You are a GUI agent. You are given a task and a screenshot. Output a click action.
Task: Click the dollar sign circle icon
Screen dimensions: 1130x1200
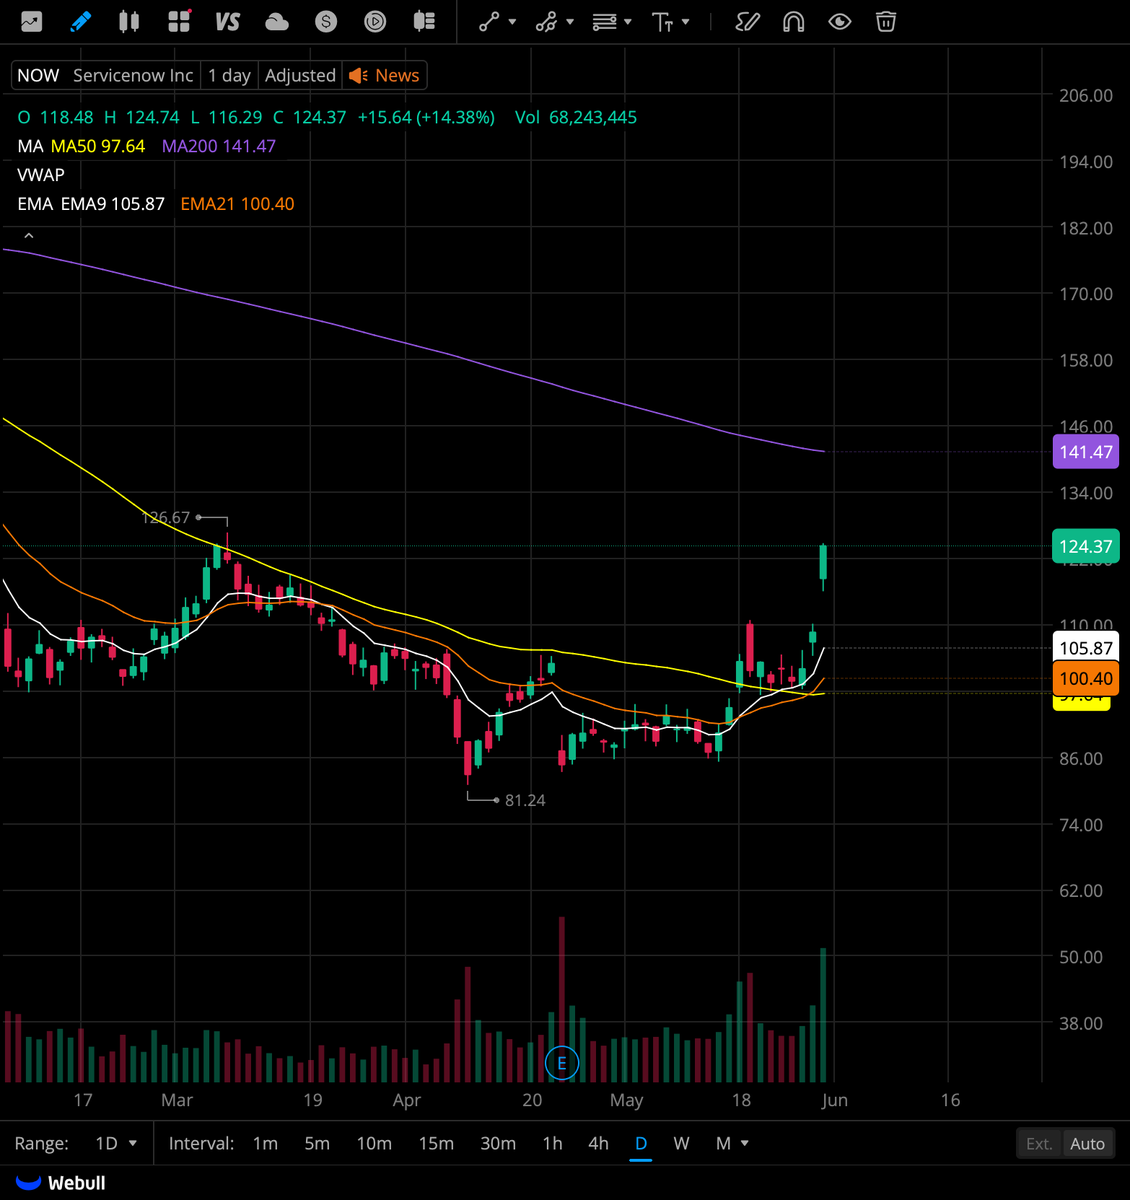(326, 21)
